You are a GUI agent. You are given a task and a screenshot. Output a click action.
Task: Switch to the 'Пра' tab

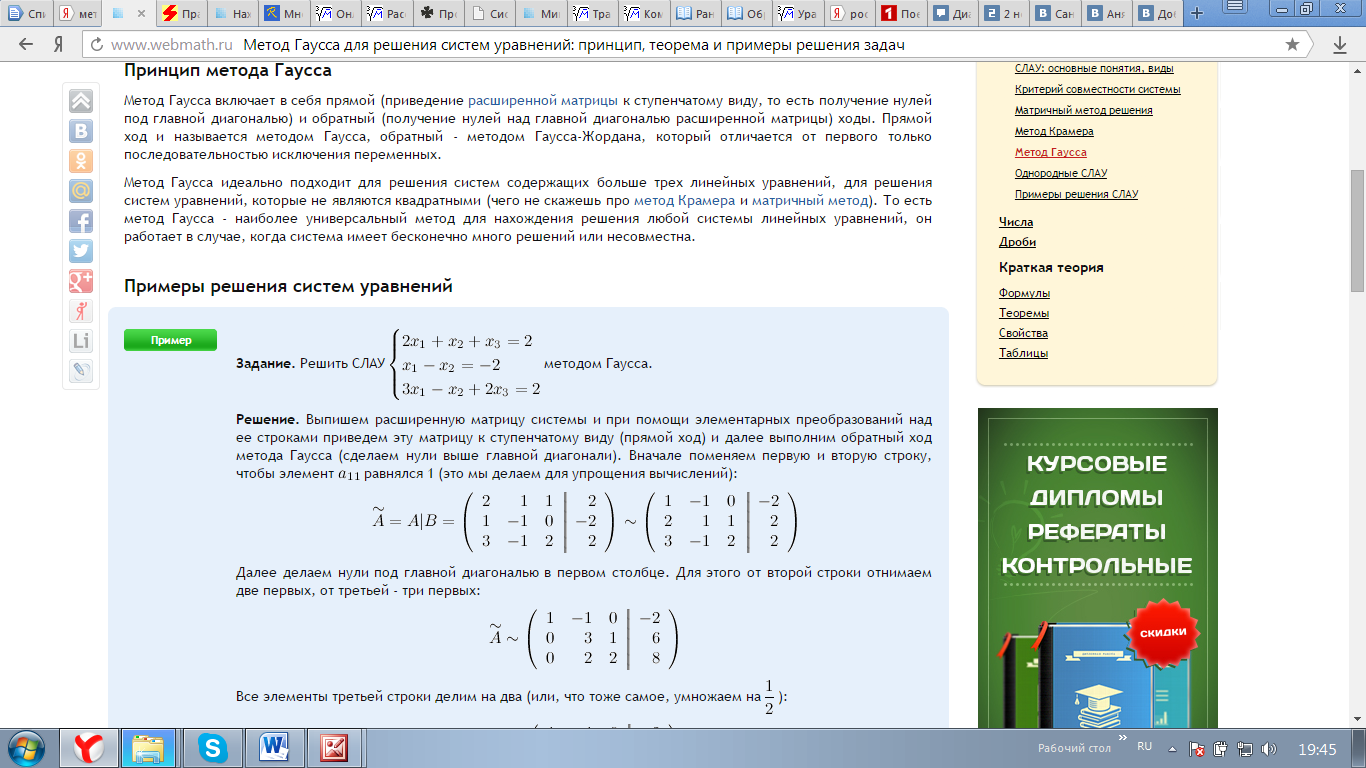[x=180, y=14]
